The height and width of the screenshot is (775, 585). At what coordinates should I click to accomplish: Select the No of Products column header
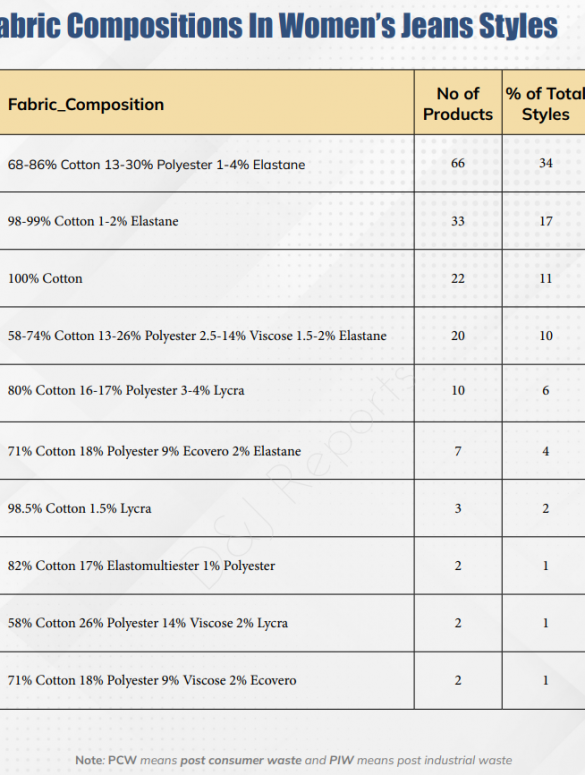tap(458, 104)
